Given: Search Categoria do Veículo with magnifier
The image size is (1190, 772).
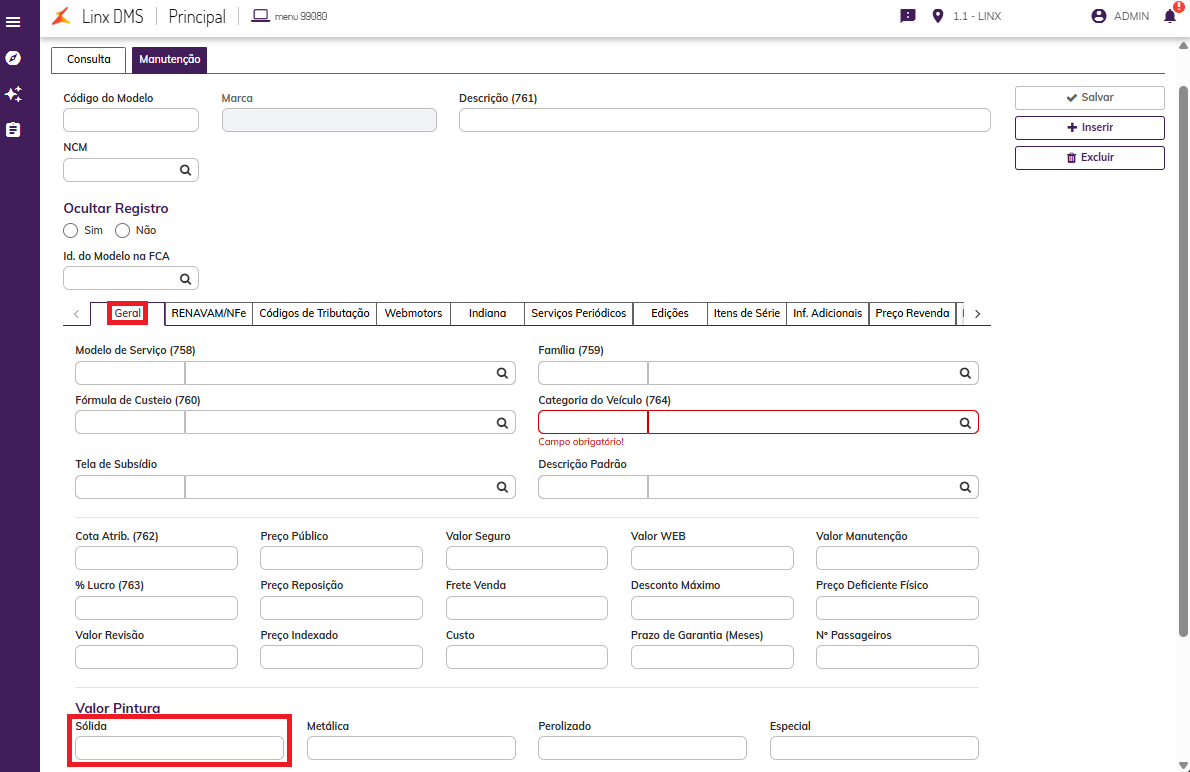Looking at the screenshot, I should coord(965,423).
